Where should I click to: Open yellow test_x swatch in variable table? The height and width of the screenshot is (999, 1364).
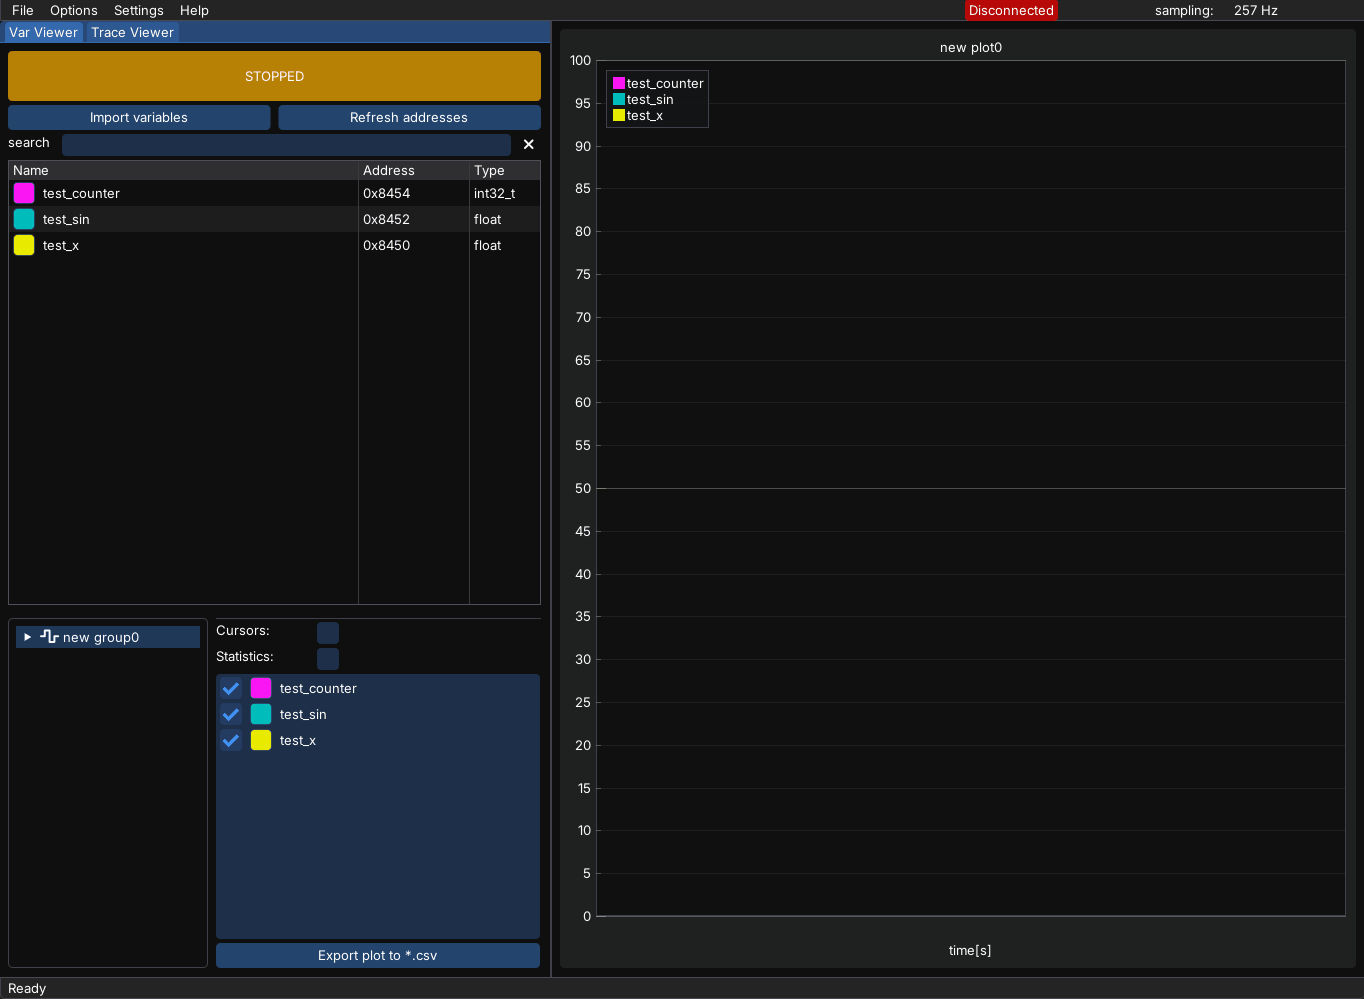click(x=24, y=245)
